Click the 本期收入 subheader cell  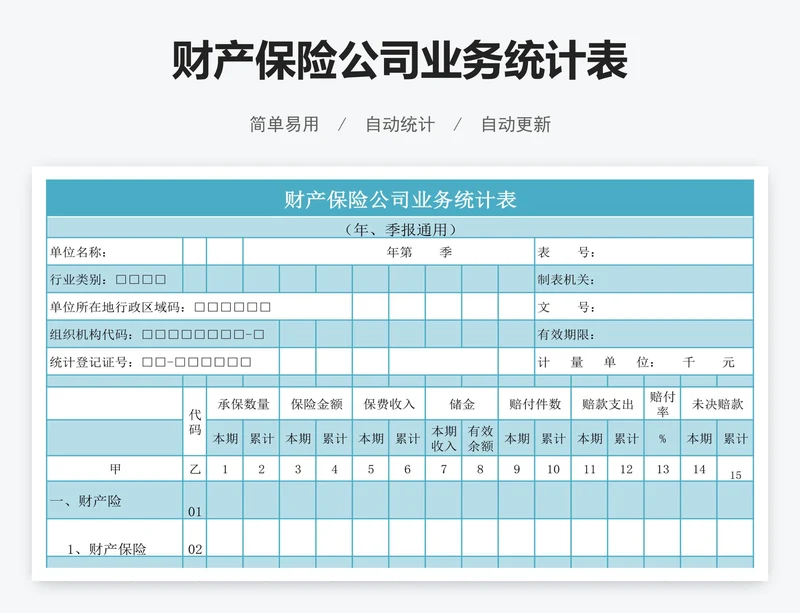coord(444,438)
